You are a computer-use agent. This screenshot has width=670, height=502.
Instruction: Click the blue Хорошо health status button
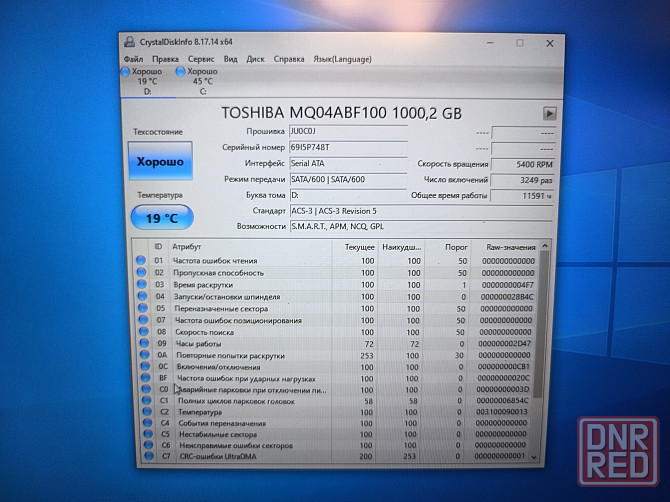click(160, 161)
